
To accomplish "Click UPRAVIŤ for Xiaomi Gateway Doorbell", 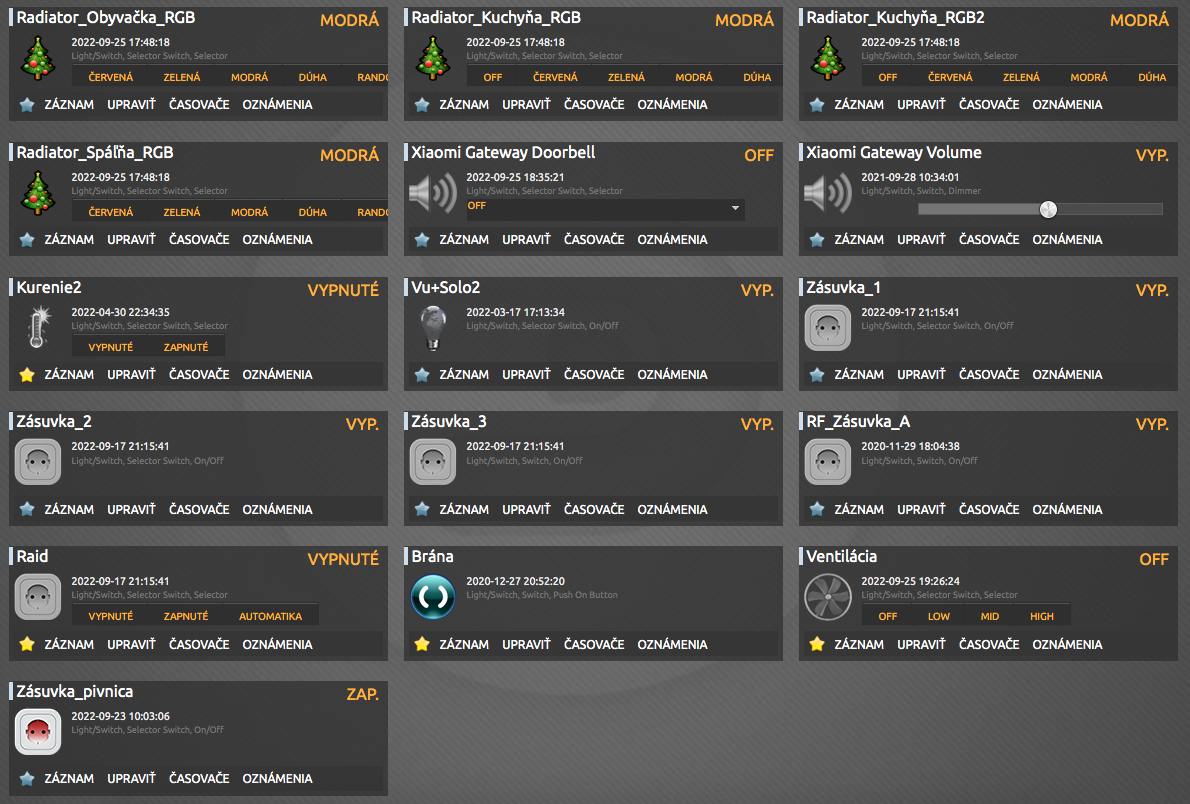I will coord(526,240).
